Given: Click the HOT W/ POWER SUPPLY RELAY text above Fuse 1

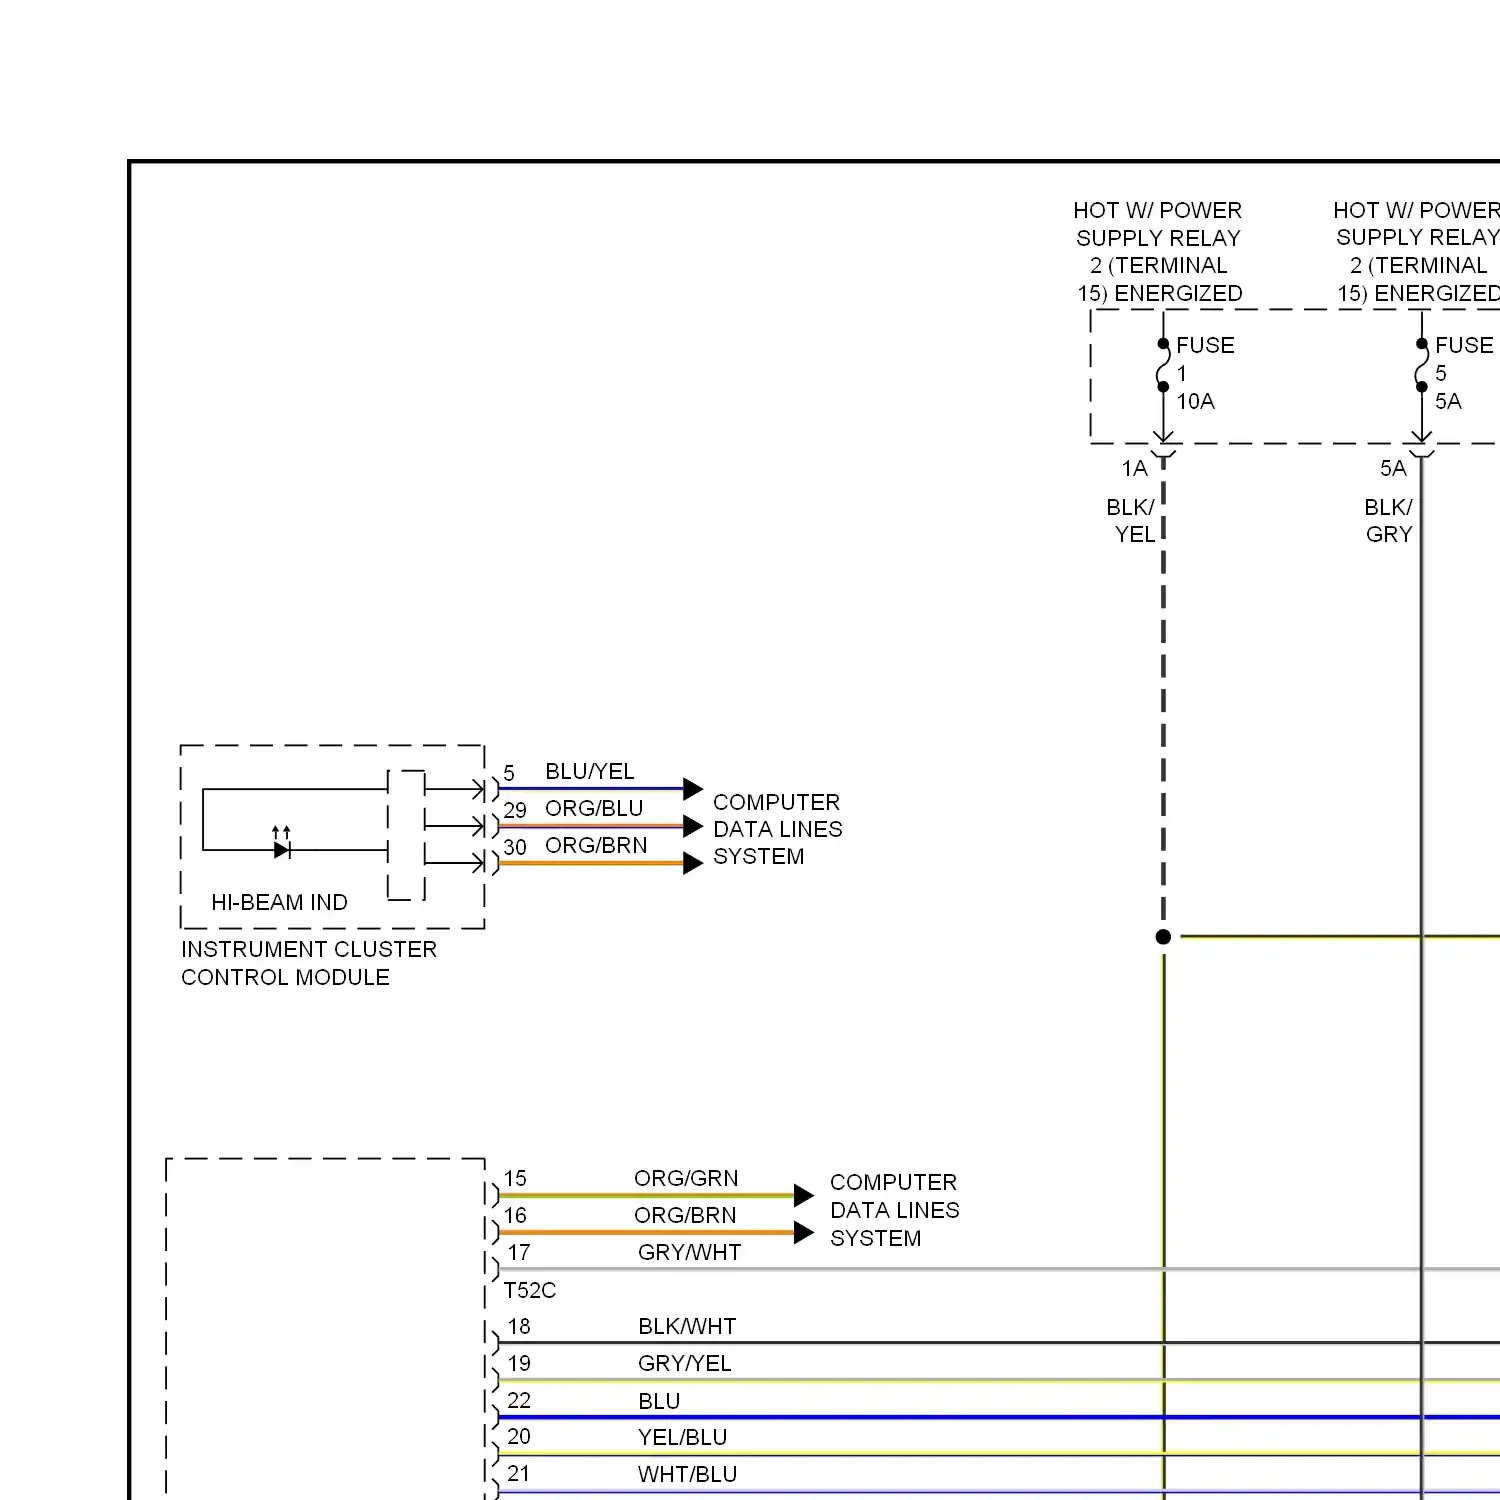Looking at the screenshot, I should 1159,251.
